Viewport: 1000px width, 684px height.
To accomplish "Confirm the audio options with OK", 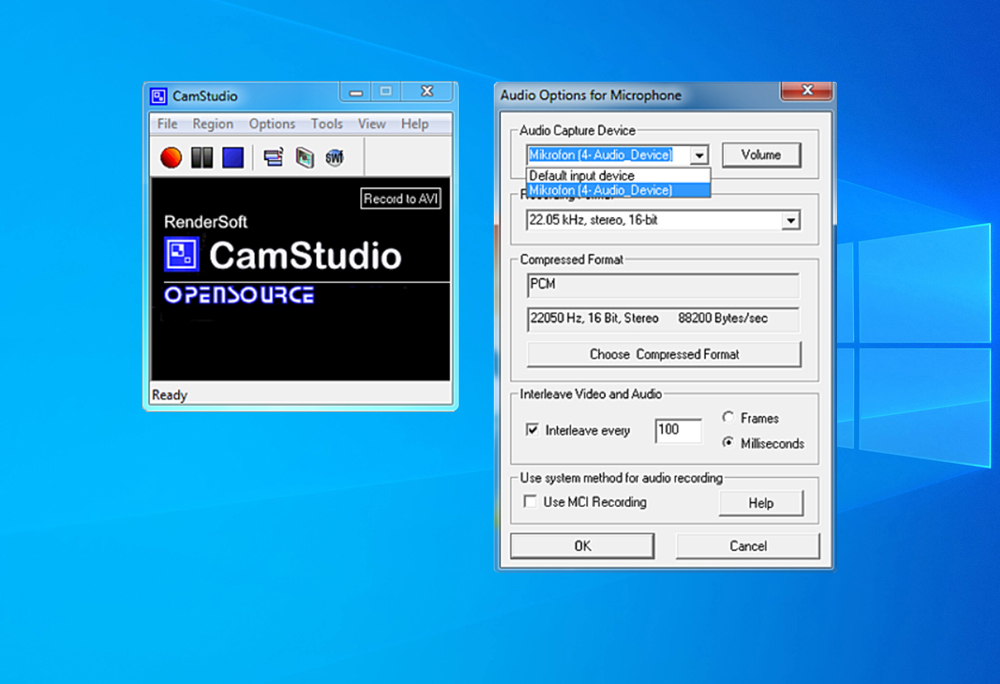I will tap(582, 546).
